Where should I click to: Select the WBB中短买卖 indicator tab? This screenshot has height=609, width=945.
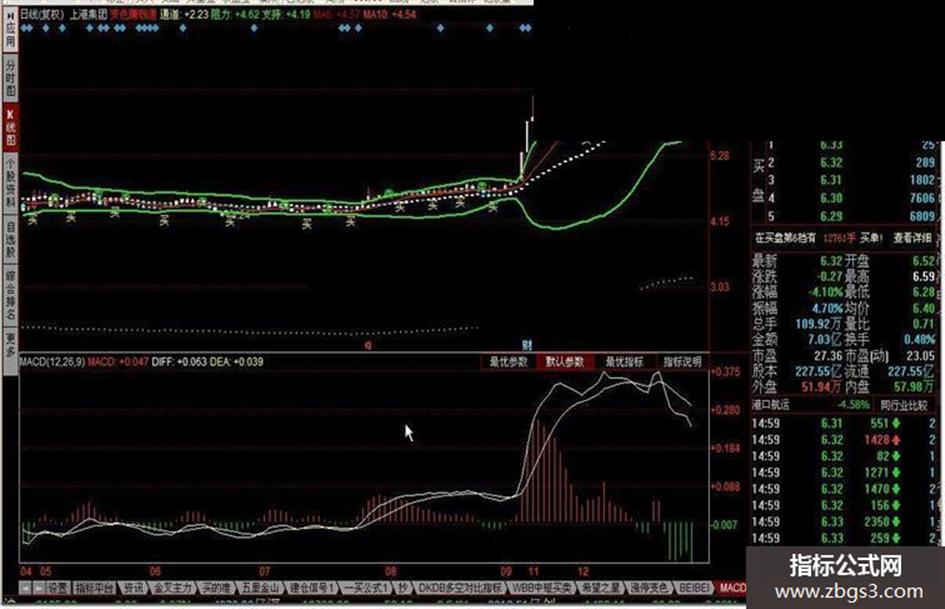[x=541, y=587]
